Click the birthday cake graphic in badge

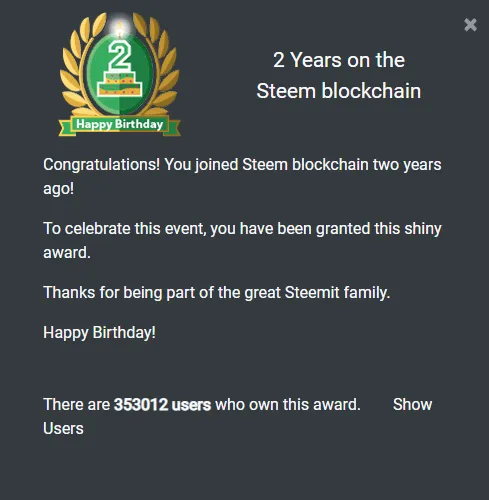(x=120, y=84)
